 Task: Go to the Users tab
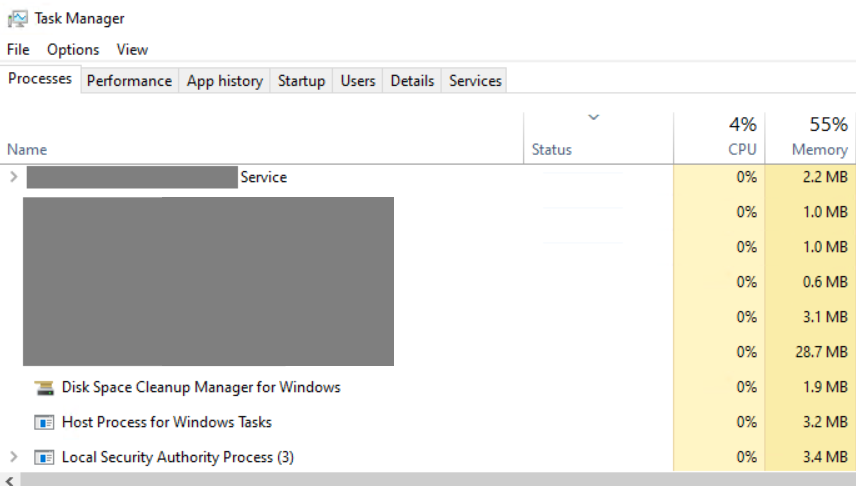click(357, 81)
